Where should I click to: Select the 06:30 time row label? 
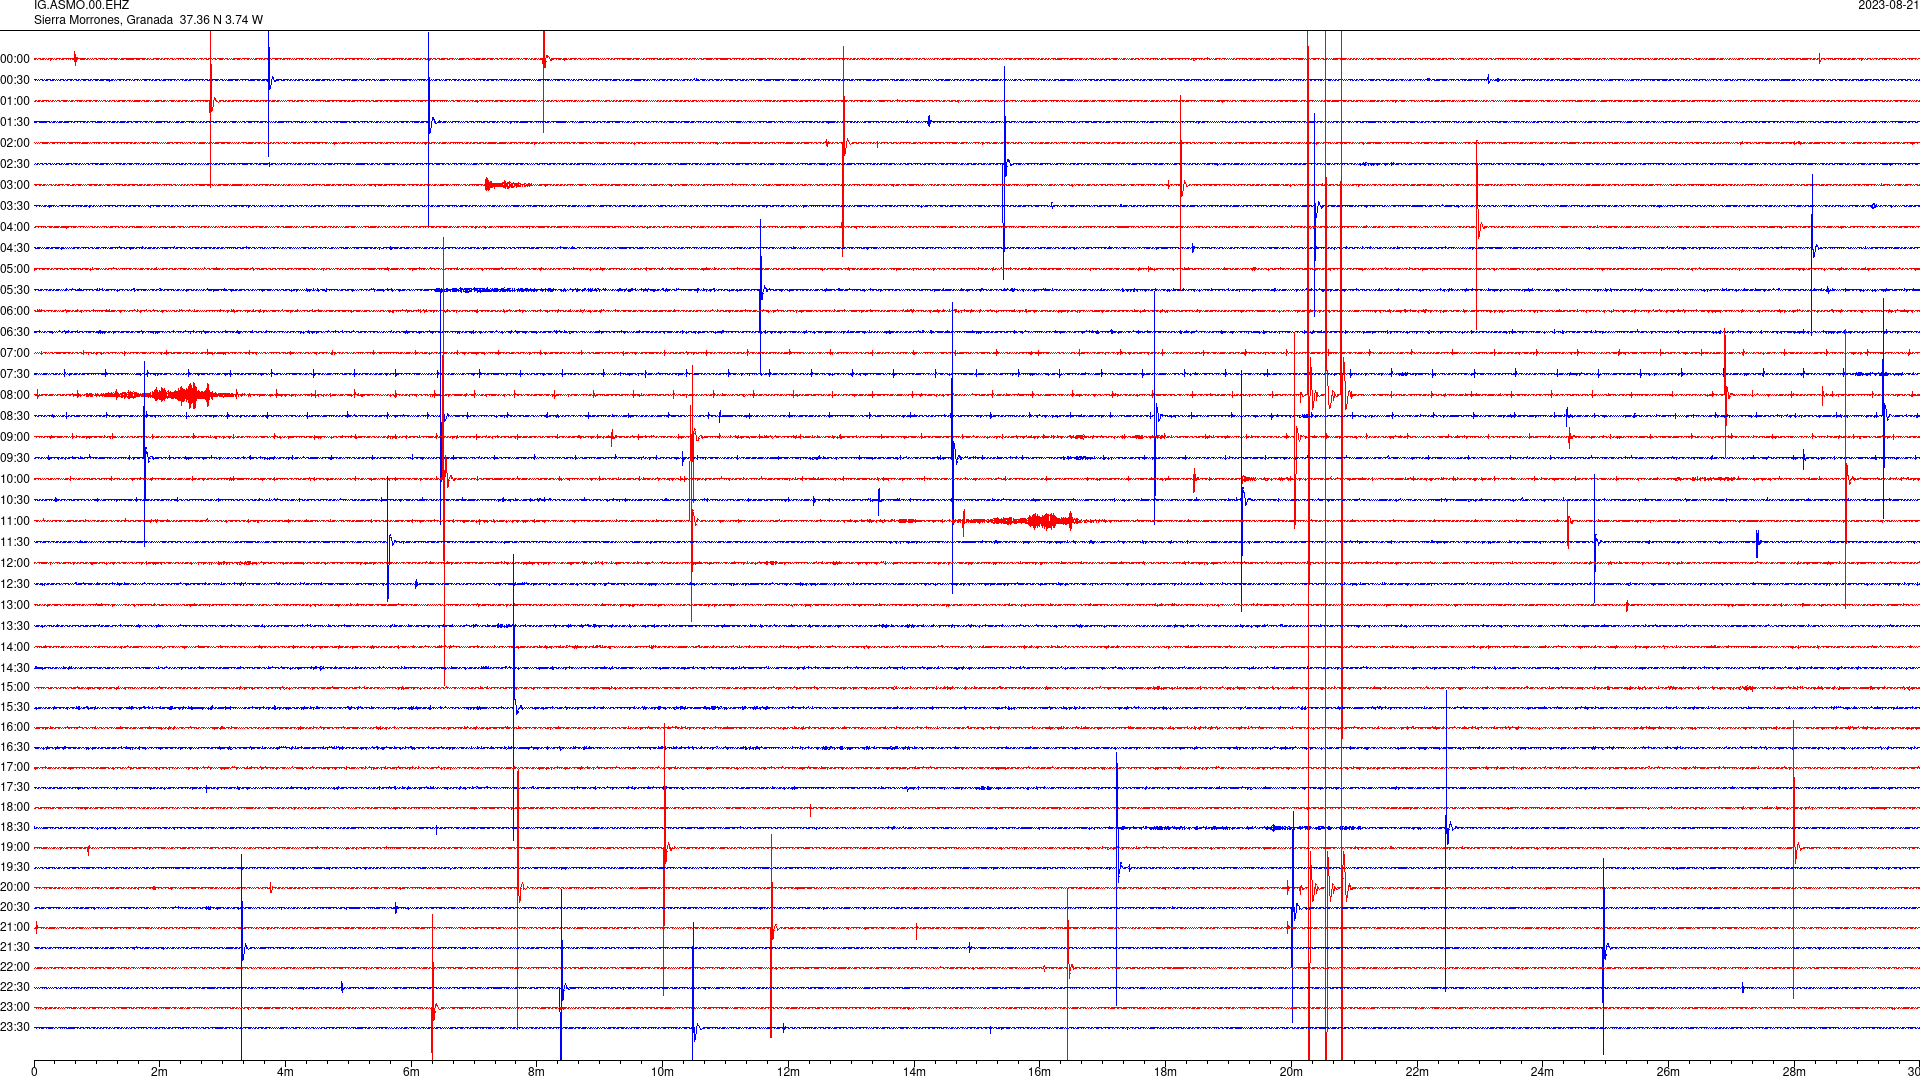pyautogui.click(x=15, y=332)
